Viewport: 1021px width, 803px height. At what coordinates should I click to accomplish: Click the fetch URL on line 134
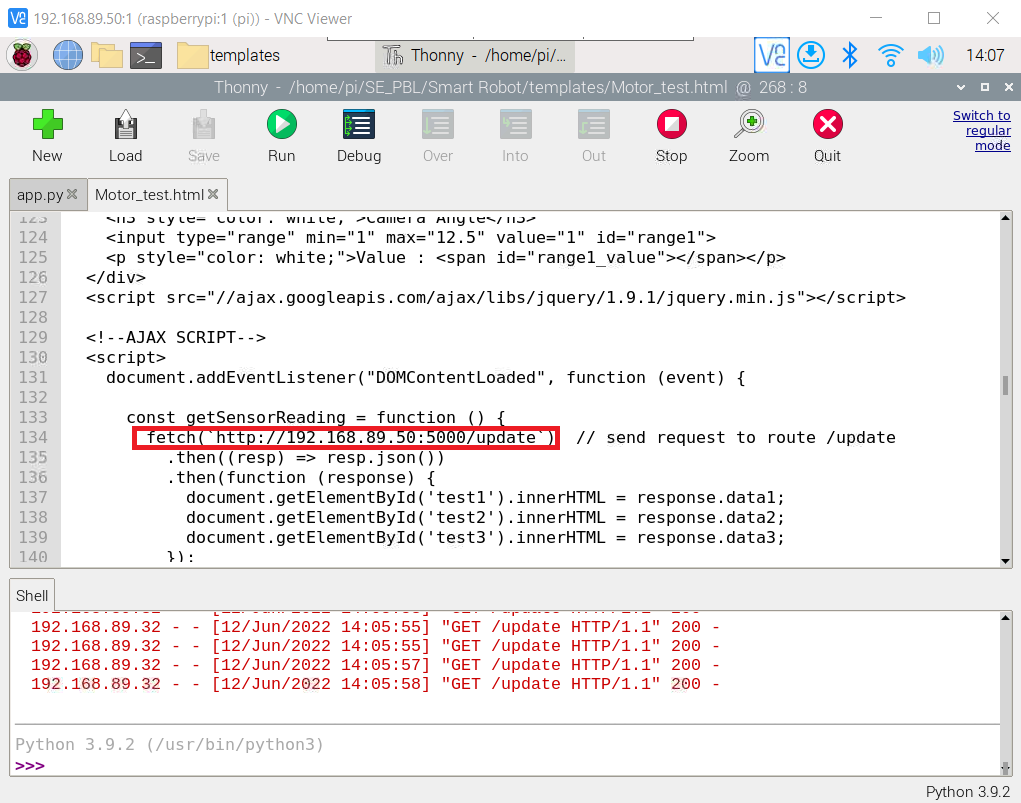tap(346, 438)
